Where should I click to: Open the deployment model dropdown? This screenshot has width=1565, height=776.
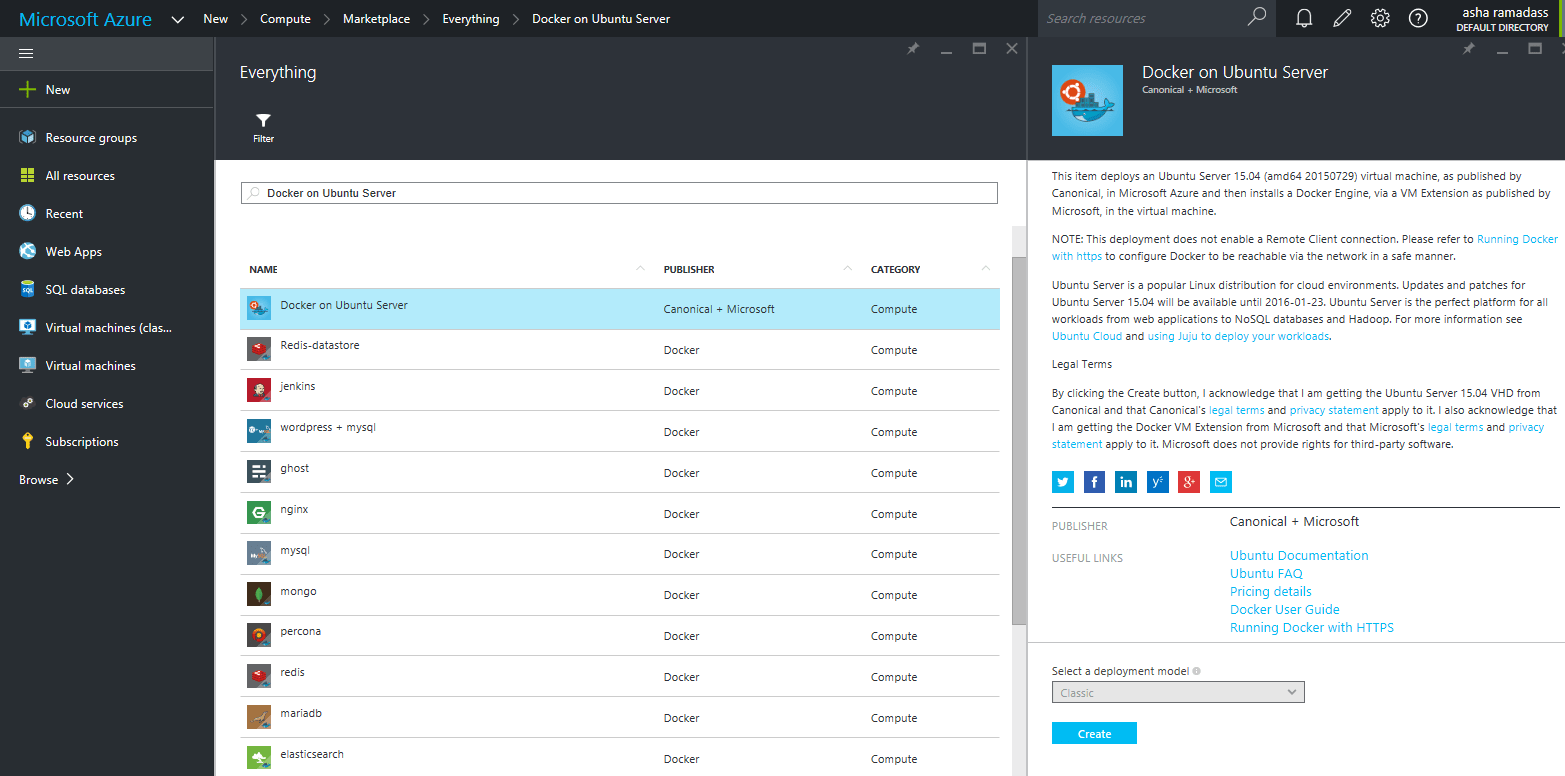[1178, 692]
